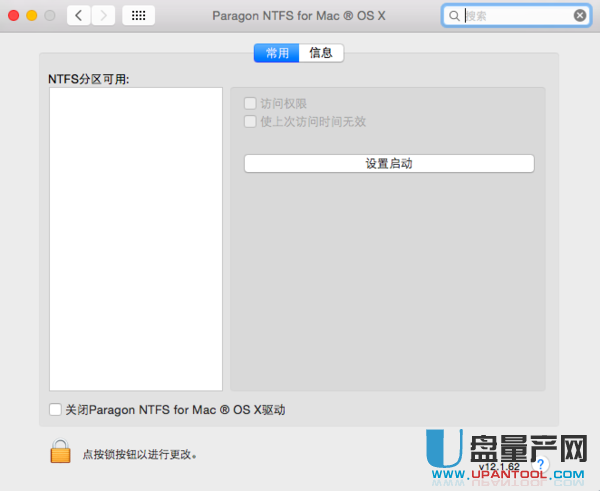Check 关闭Paragon NTFS for Mac OS X驱动
Screen dimensions: 600x491
pyautogui.click(x=56, y=409)
